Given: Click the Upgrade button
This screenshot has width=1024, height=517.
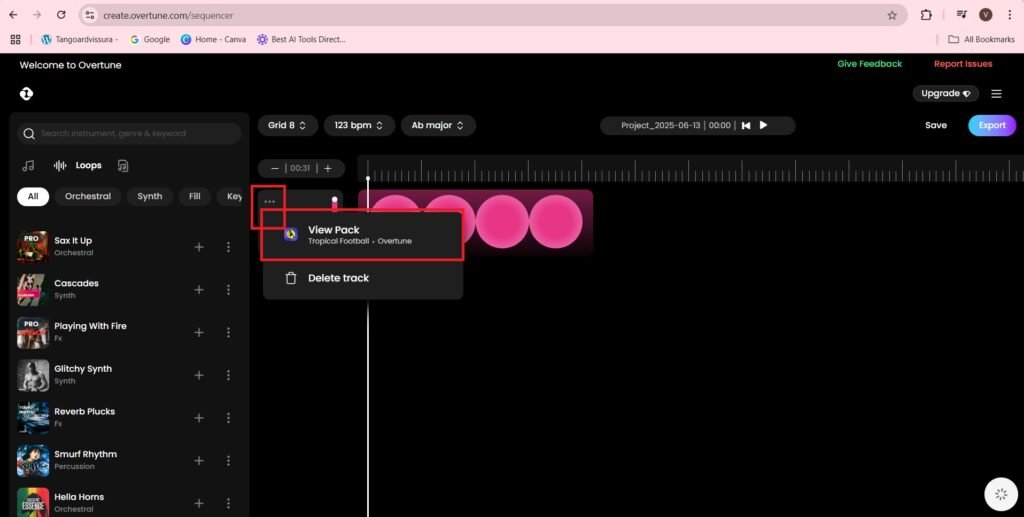Looking at the screenshot, I should click(946, 93).
